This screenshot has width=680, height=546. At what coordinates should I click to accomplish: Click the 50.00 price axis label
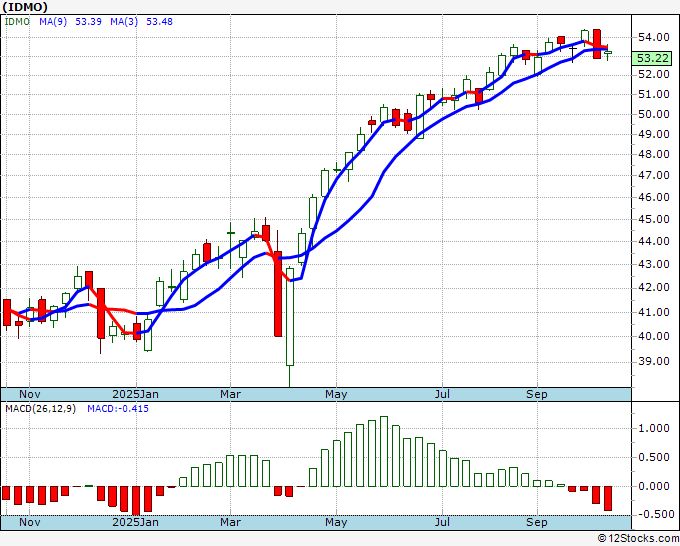click(654, 114)
